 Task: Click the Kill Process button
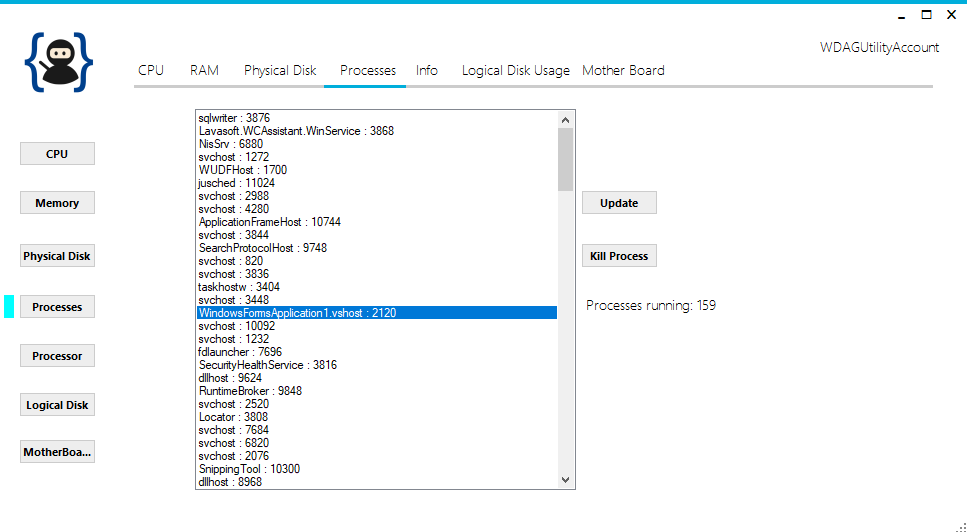619,256
